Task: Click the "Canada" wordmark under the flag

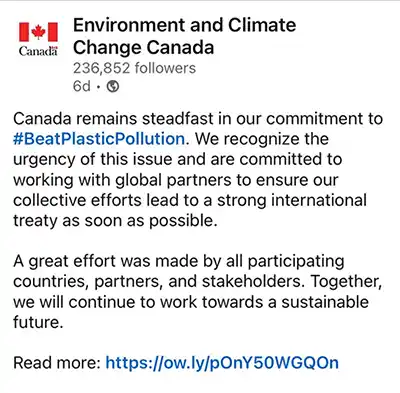Action: point(38,51)
